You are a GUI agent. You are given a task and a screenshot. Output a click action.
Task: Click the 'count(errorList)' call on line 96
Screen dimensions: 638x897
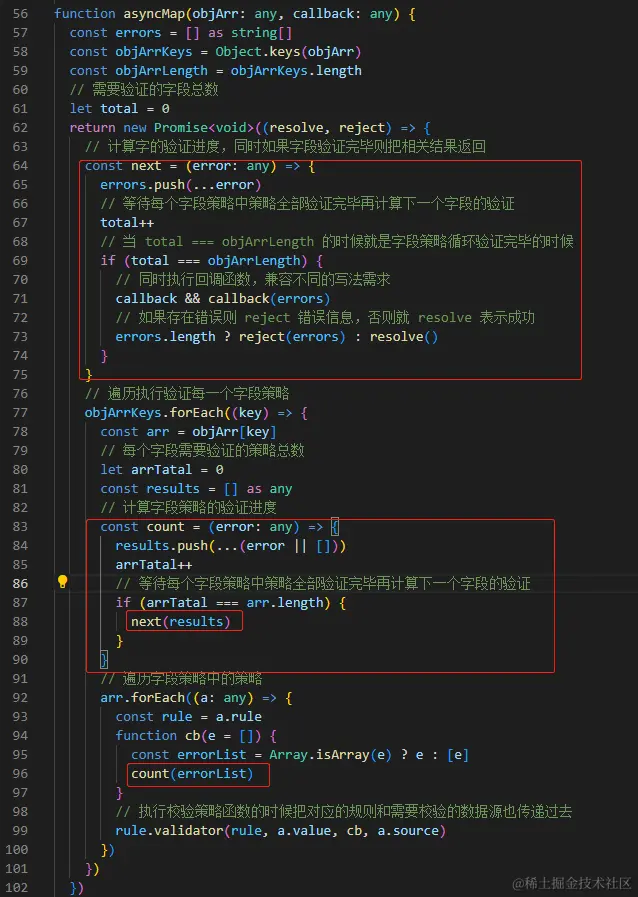point(192,773)
